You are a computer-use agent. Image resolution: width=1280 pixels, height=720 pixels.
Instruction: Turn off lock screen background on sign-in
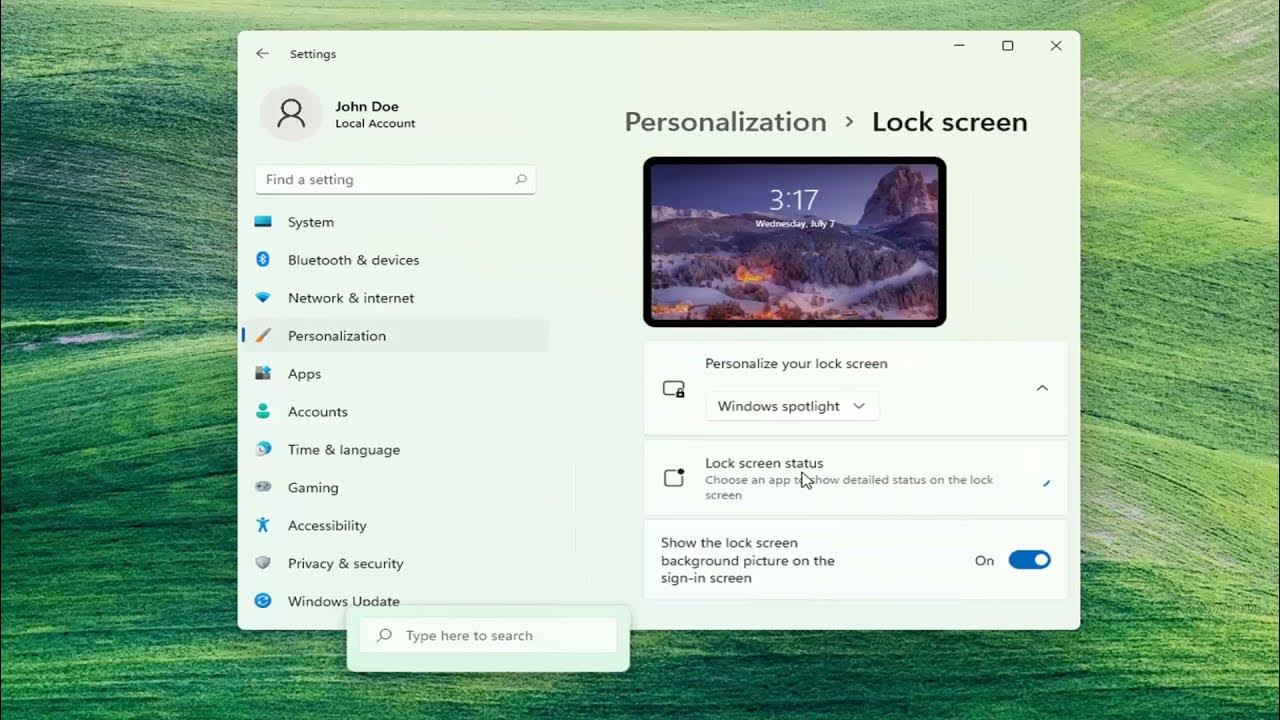(x=1029, y=560)
